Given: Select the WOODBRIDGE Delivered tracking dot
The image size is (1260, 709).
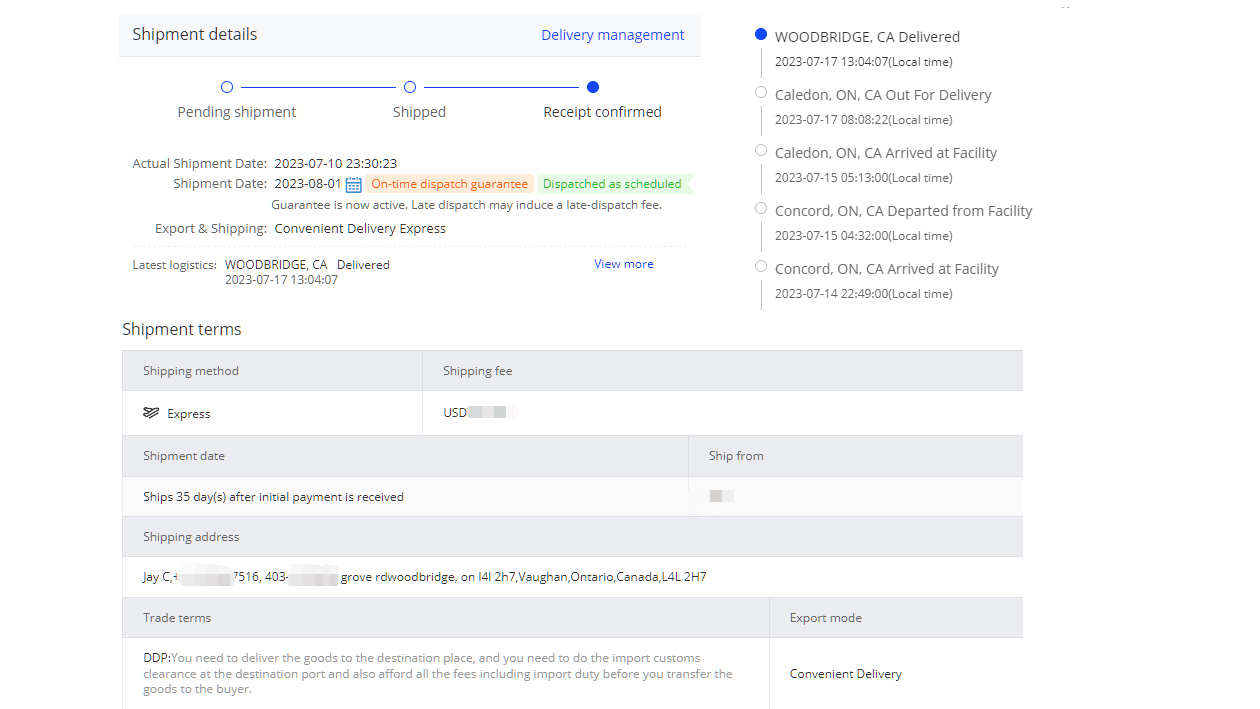Looking at the screenshot, I should tap(761, 34).
